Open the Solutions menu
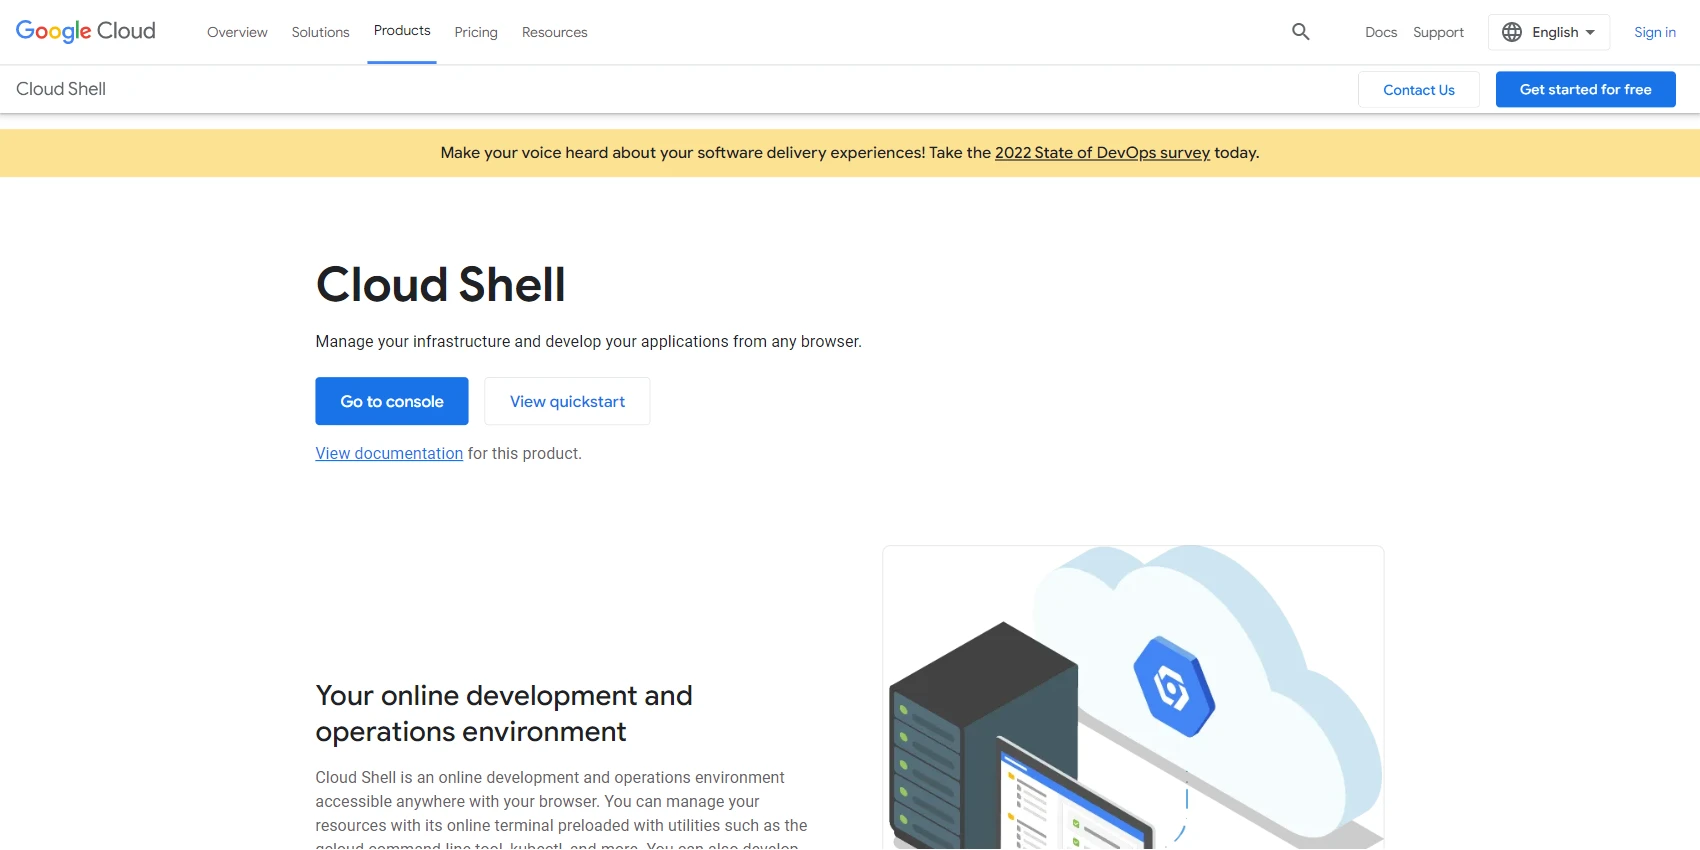The image size is (1700, 850). click(320, 32)
